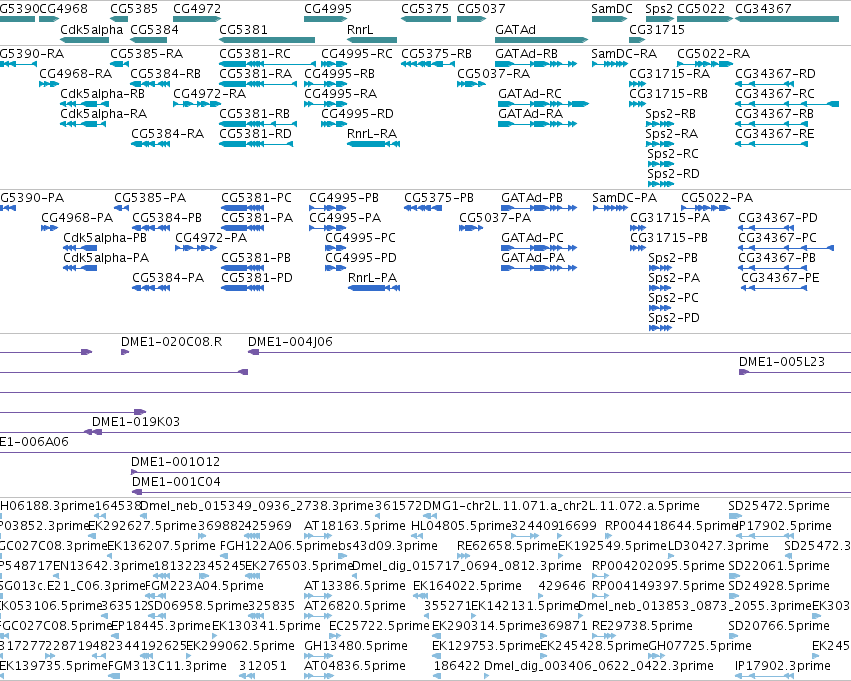Select BAC clone DME1-020C08.R
The height and width of the screenshot is (681, 851).
(125, 352)
